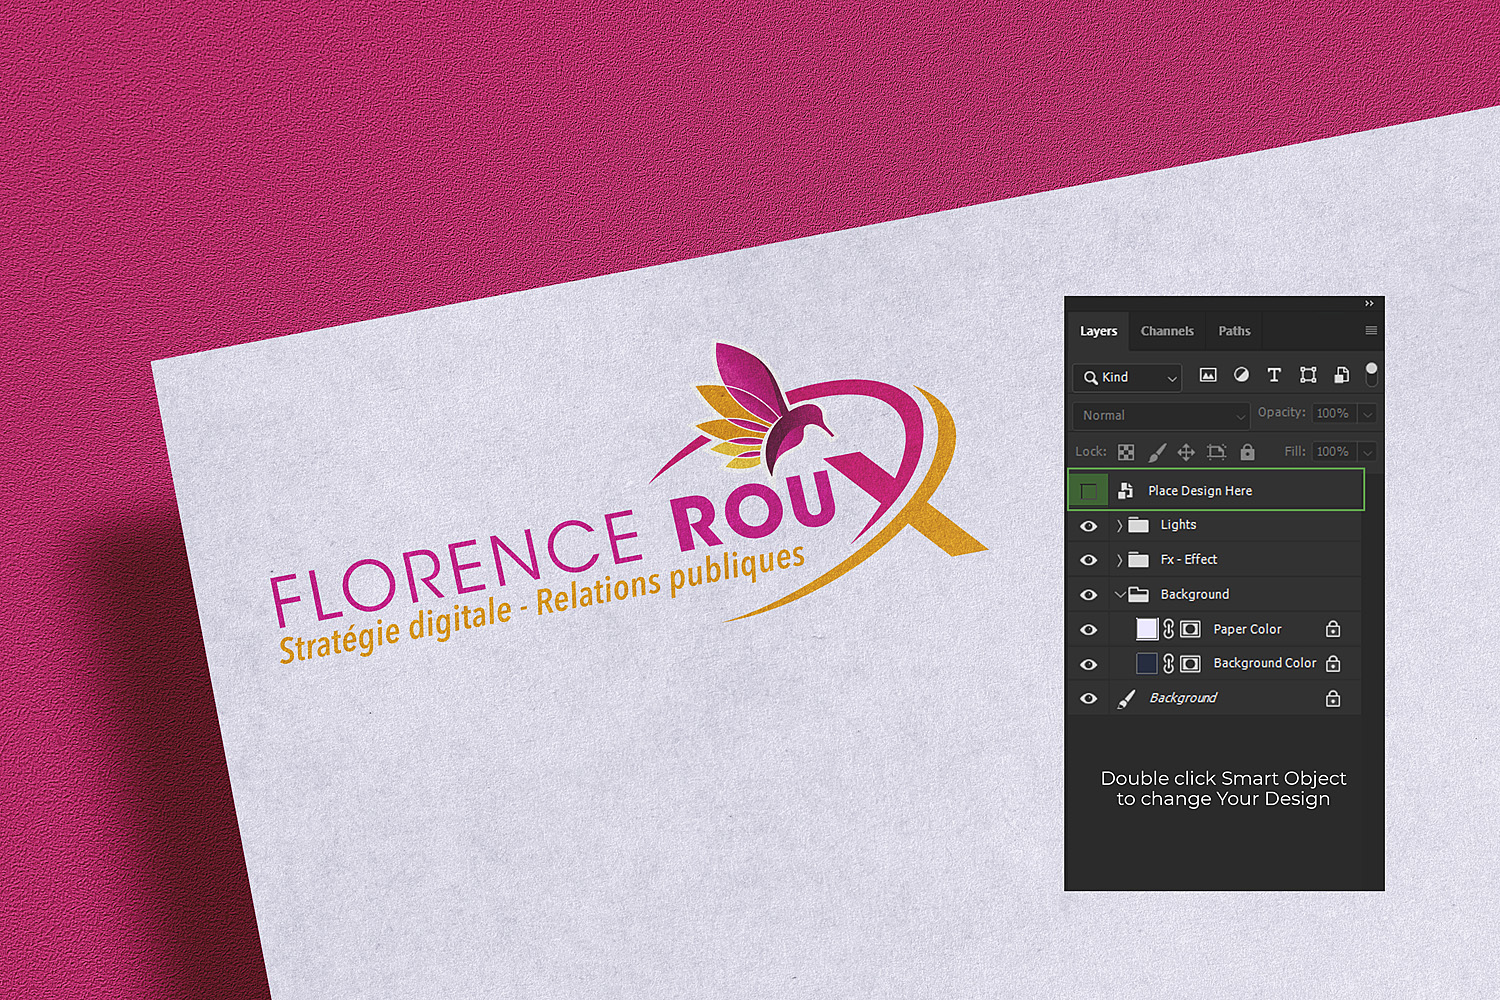The height and width of the screenshot is (1000, 1500).
Task: Open the Opacity dropdown arrow
Action: tap(1367, 414)
